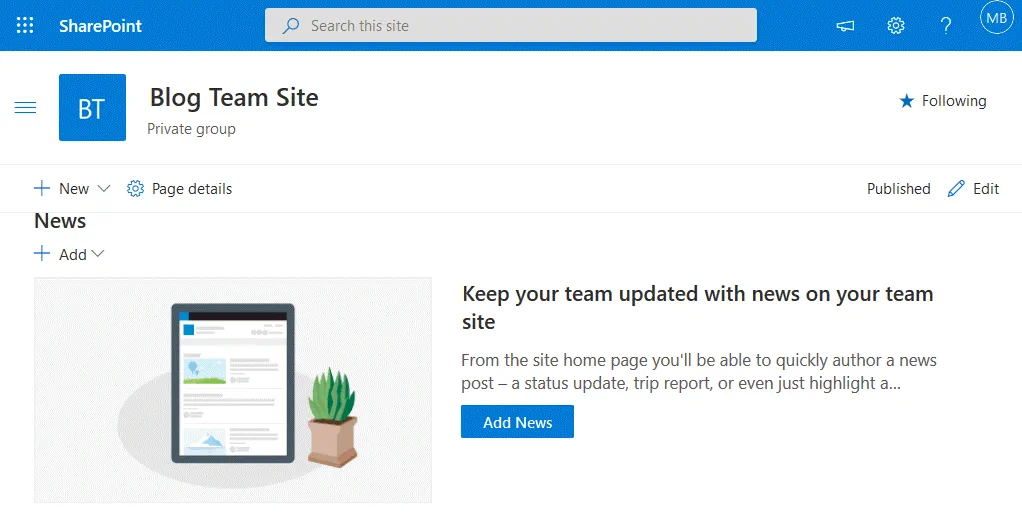
Task: Open the help question mark icon
Action: [946, 25]
